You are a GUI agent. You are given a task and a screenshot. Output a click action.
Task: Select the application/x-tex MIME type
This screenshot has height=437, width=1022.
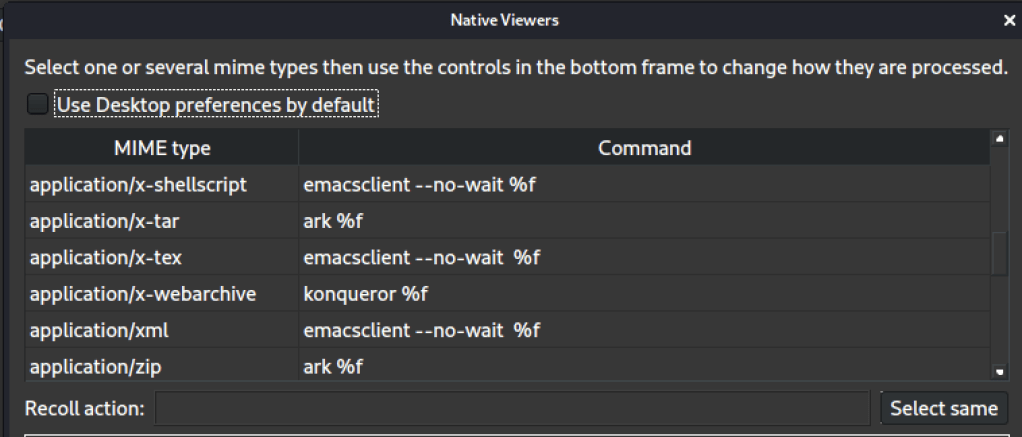coord(106,258)
